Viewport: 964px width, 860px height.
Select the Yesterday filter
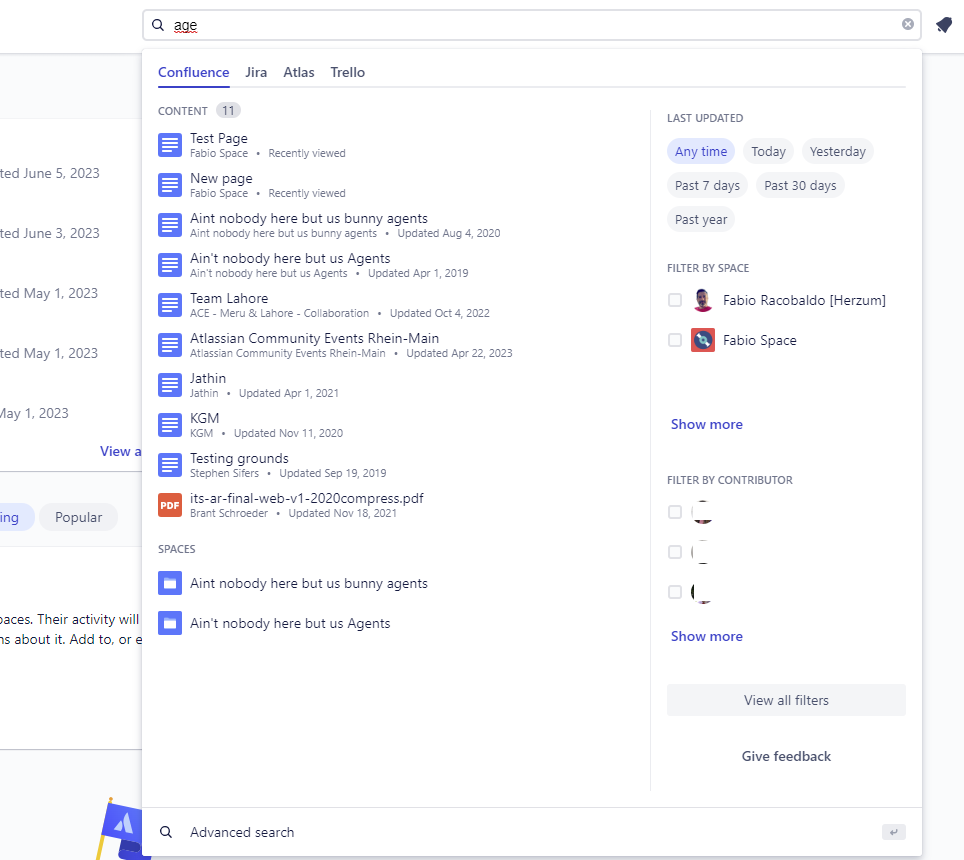837,151
